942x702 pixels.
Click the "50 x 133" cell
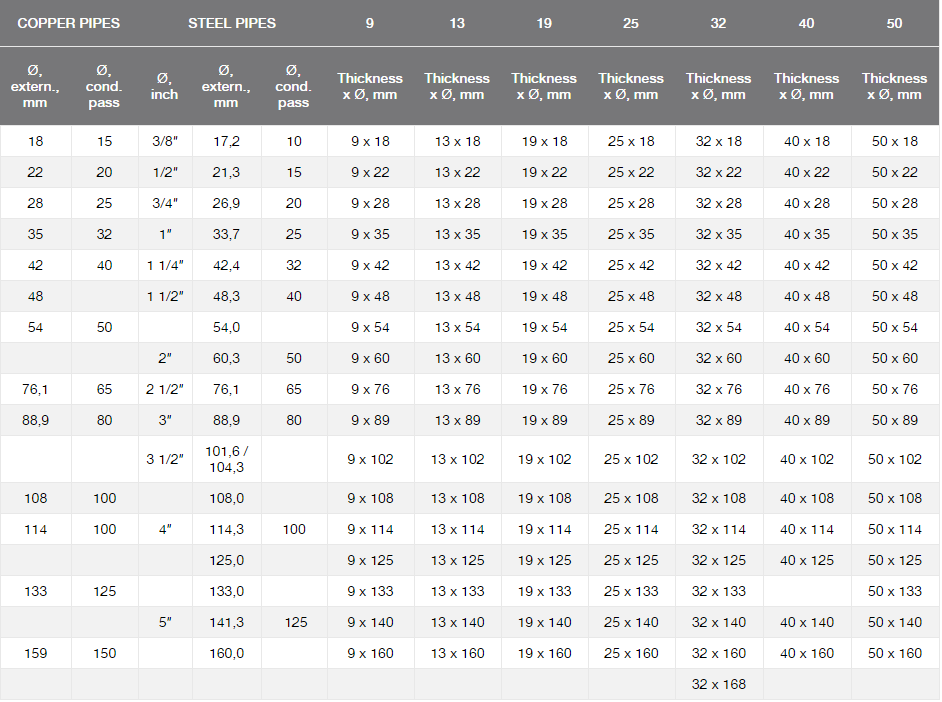pyautogui.click(x=894, y=591)
